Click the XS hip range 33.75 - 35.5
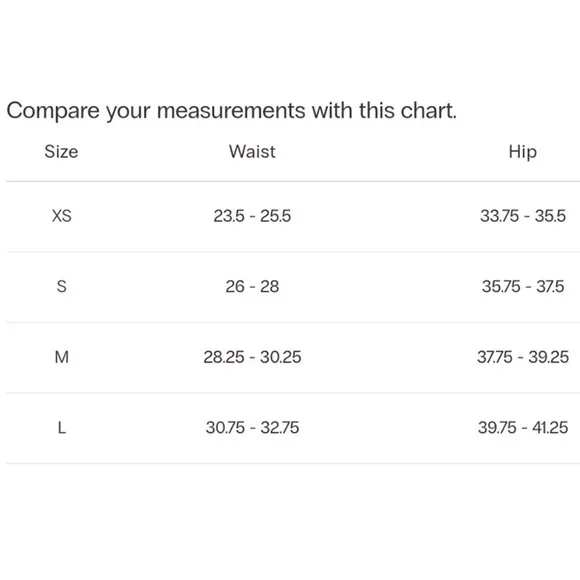580x580 pixels. pos(523,216)
